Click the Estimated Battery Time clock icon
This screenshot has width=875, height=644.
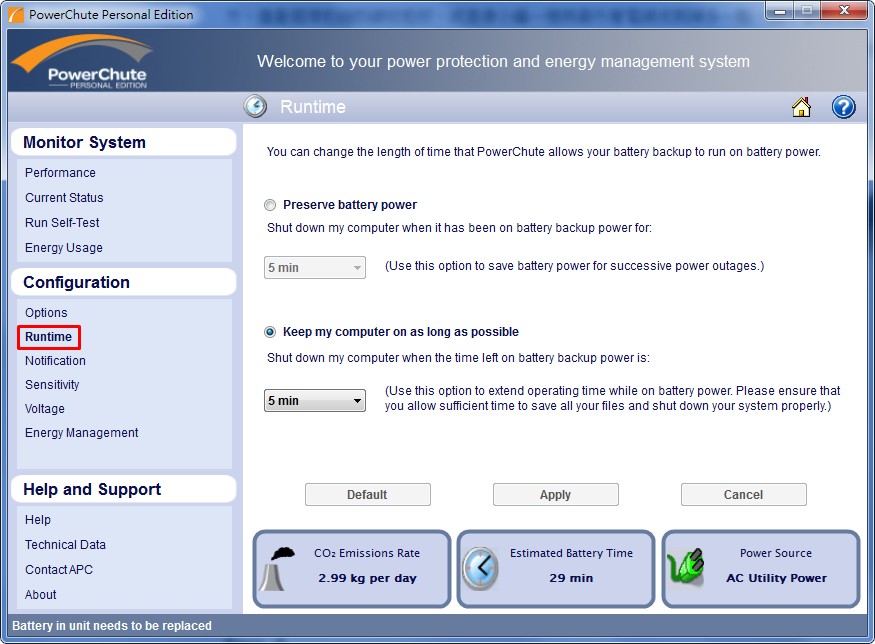(481, 569)
